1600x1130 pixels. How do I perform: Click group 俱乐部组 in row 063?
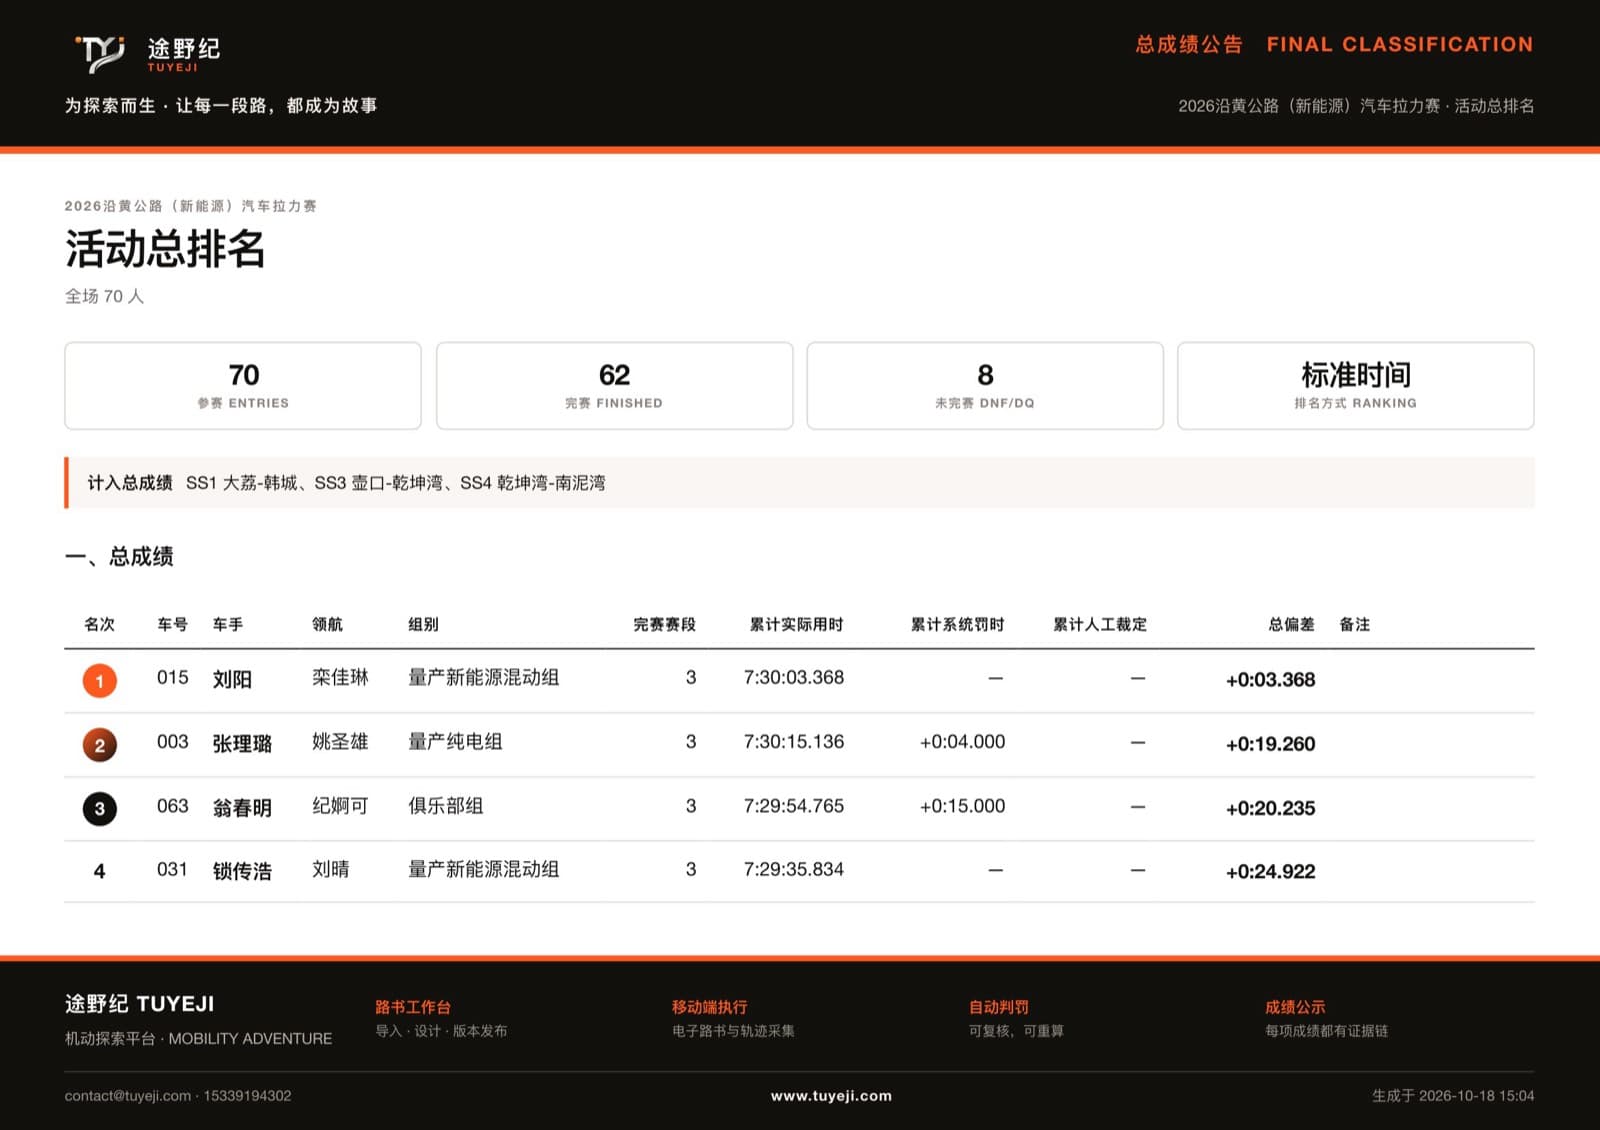[445, 805]
